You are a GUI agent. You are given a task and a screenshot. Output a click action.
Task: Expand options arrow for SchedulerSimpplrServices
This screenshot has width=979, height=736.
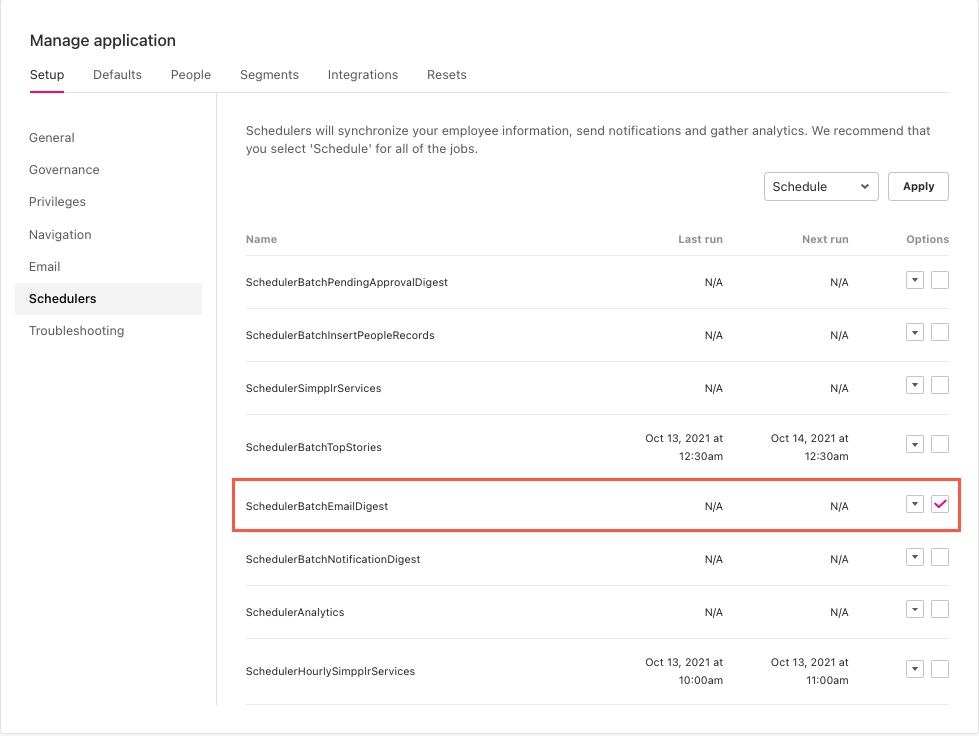point(915,385)
